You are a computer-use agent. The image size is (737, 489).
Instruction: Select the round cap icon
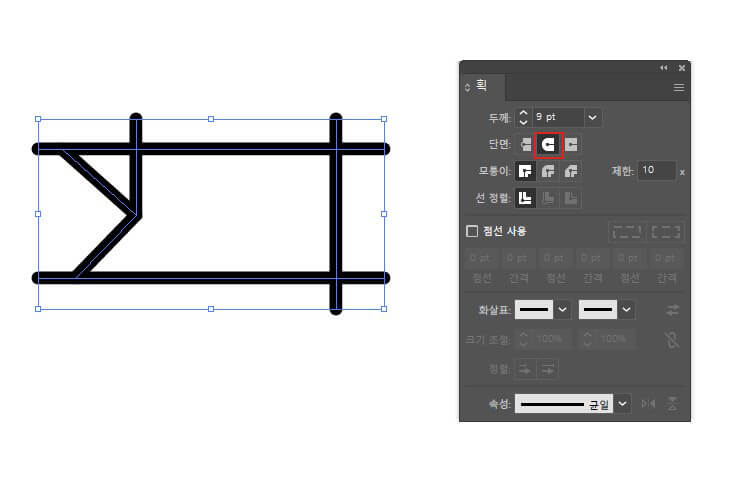[549, 145]
